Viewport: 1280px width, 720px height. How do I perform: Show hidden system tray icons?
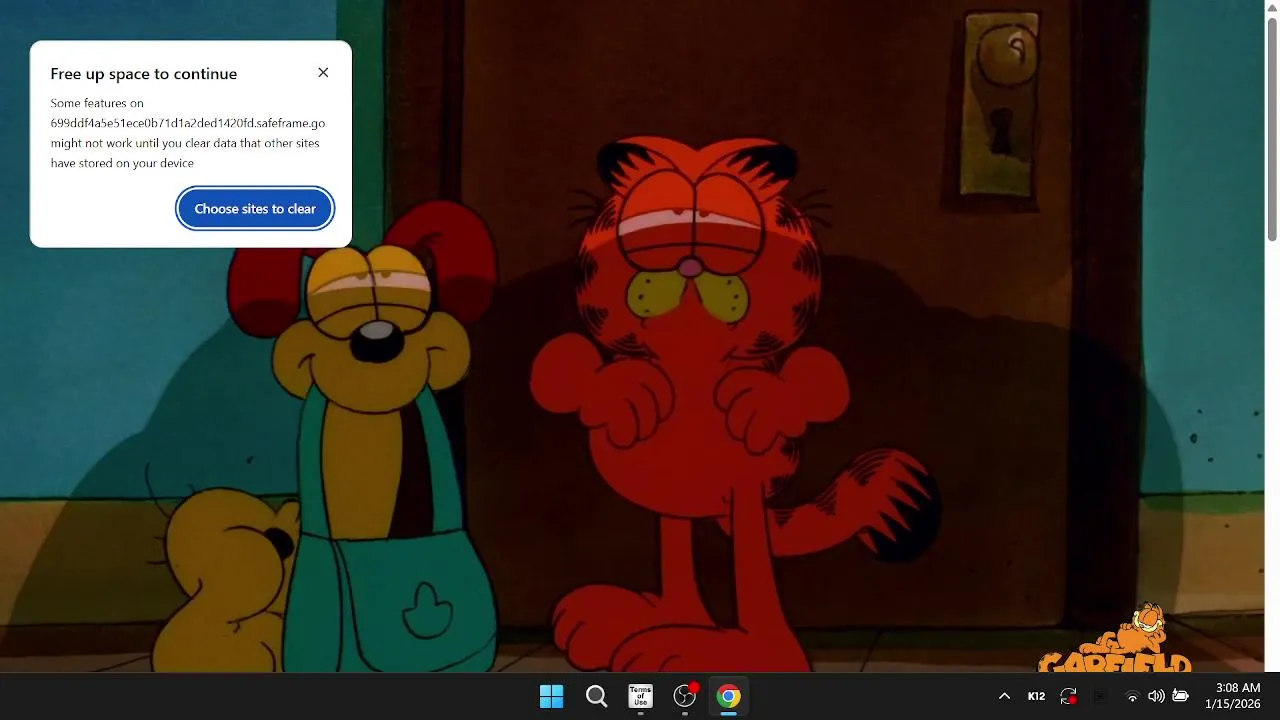coord(1004,696)
